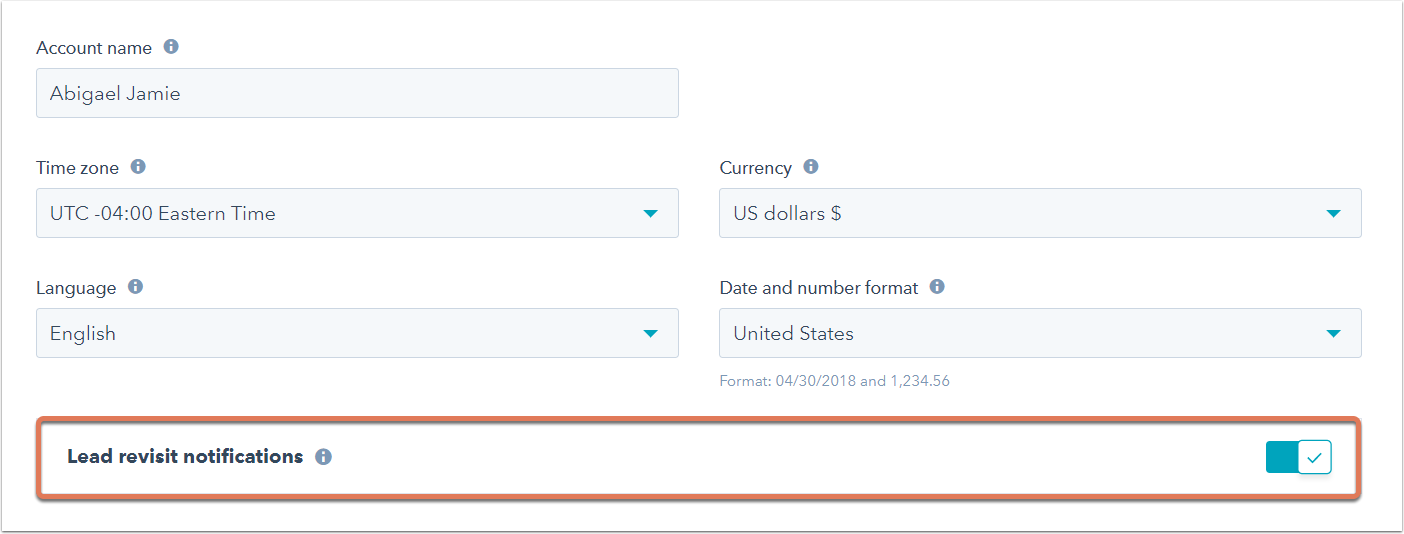Open Date and number format dropdown
Viewport: 1404px width, 534px height.
tap(1040, 333)
